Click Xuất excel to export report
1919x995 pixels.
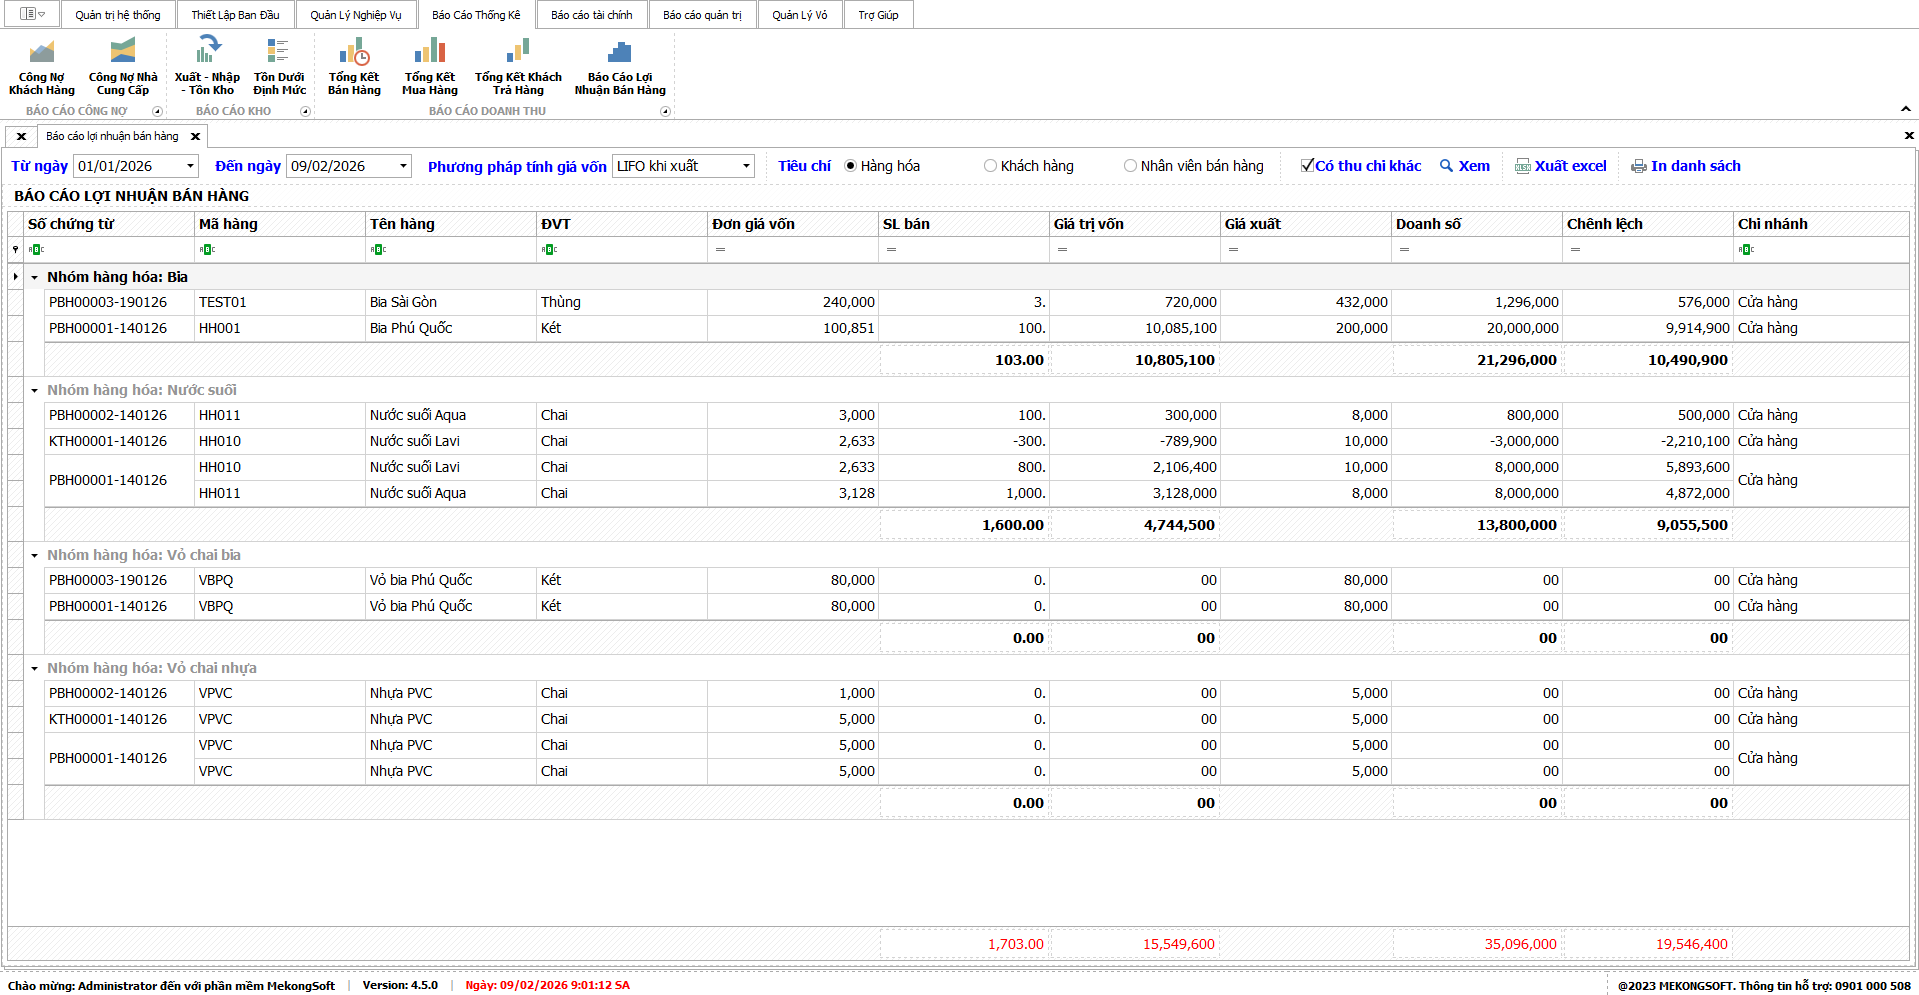[1561, 166]
